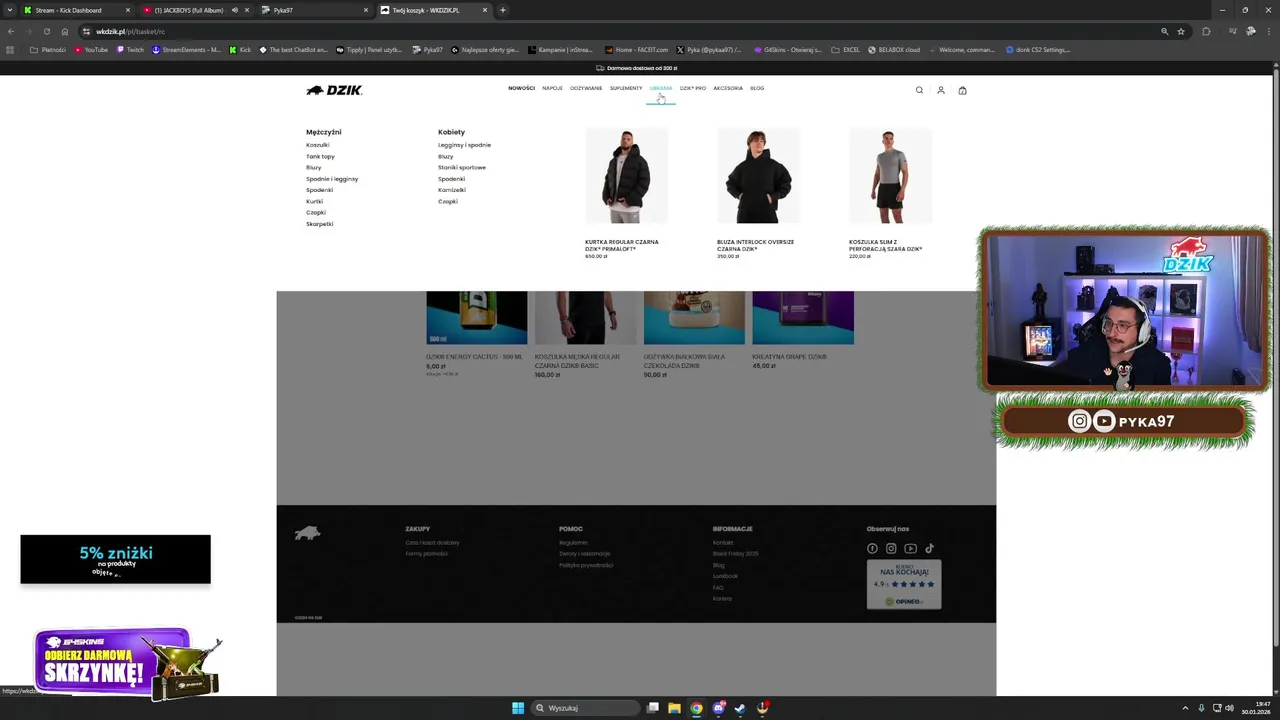
Task: Open File Explorer from the taskbar
Action: 674,708
